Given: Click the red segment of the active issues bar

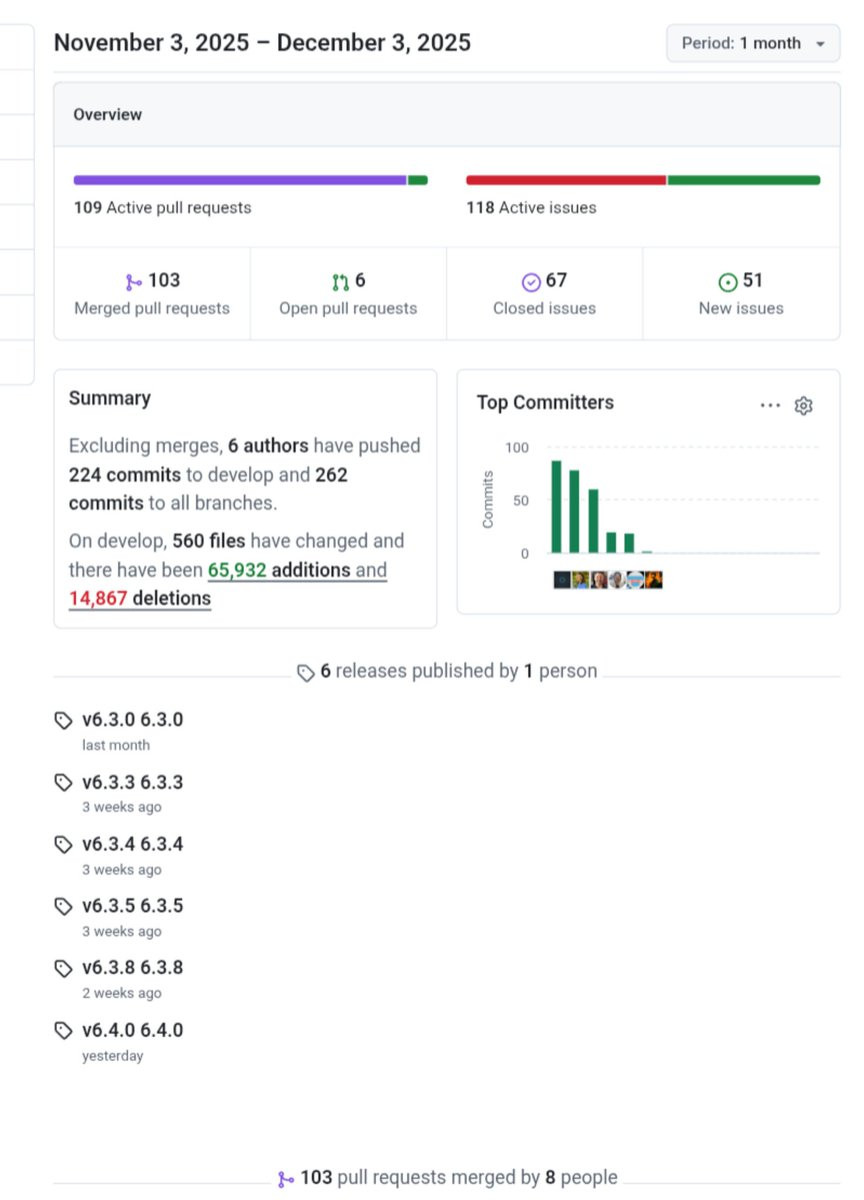Looking at the screenshot, I should [566, 180].
